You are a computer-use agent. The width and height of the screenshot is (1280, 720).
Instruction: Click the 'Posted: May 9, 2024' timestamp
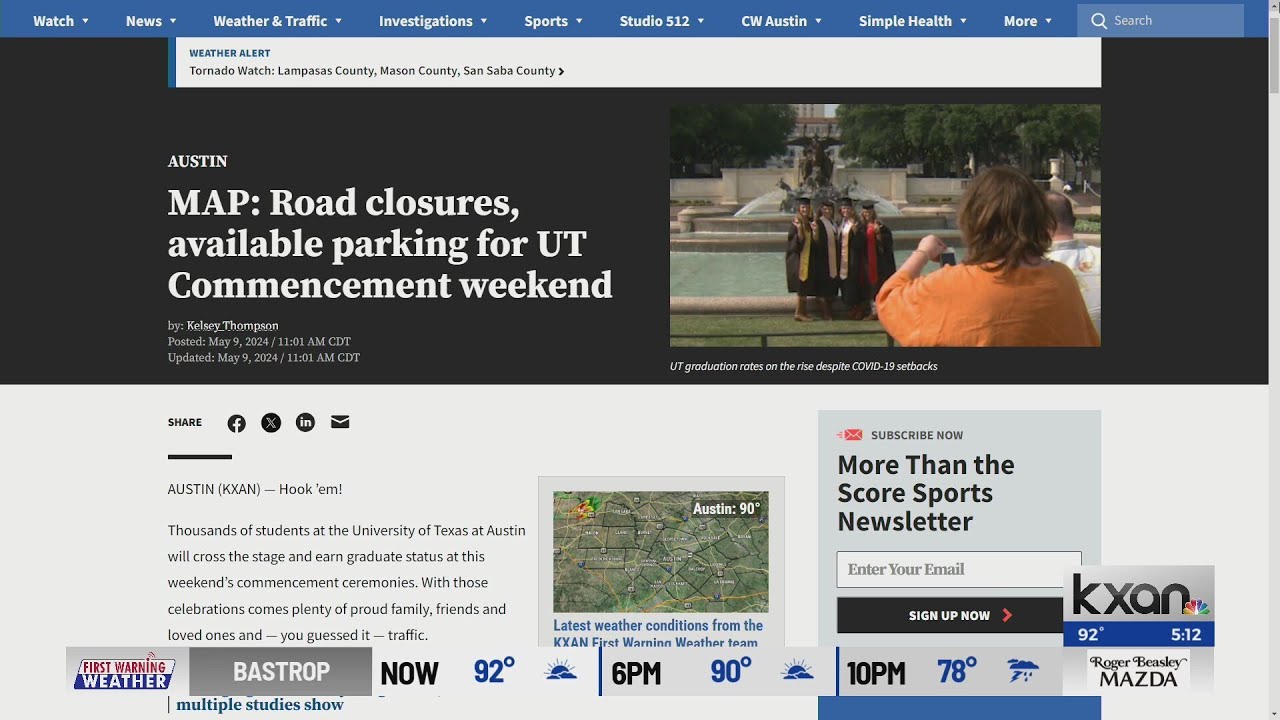coord(259,342)
